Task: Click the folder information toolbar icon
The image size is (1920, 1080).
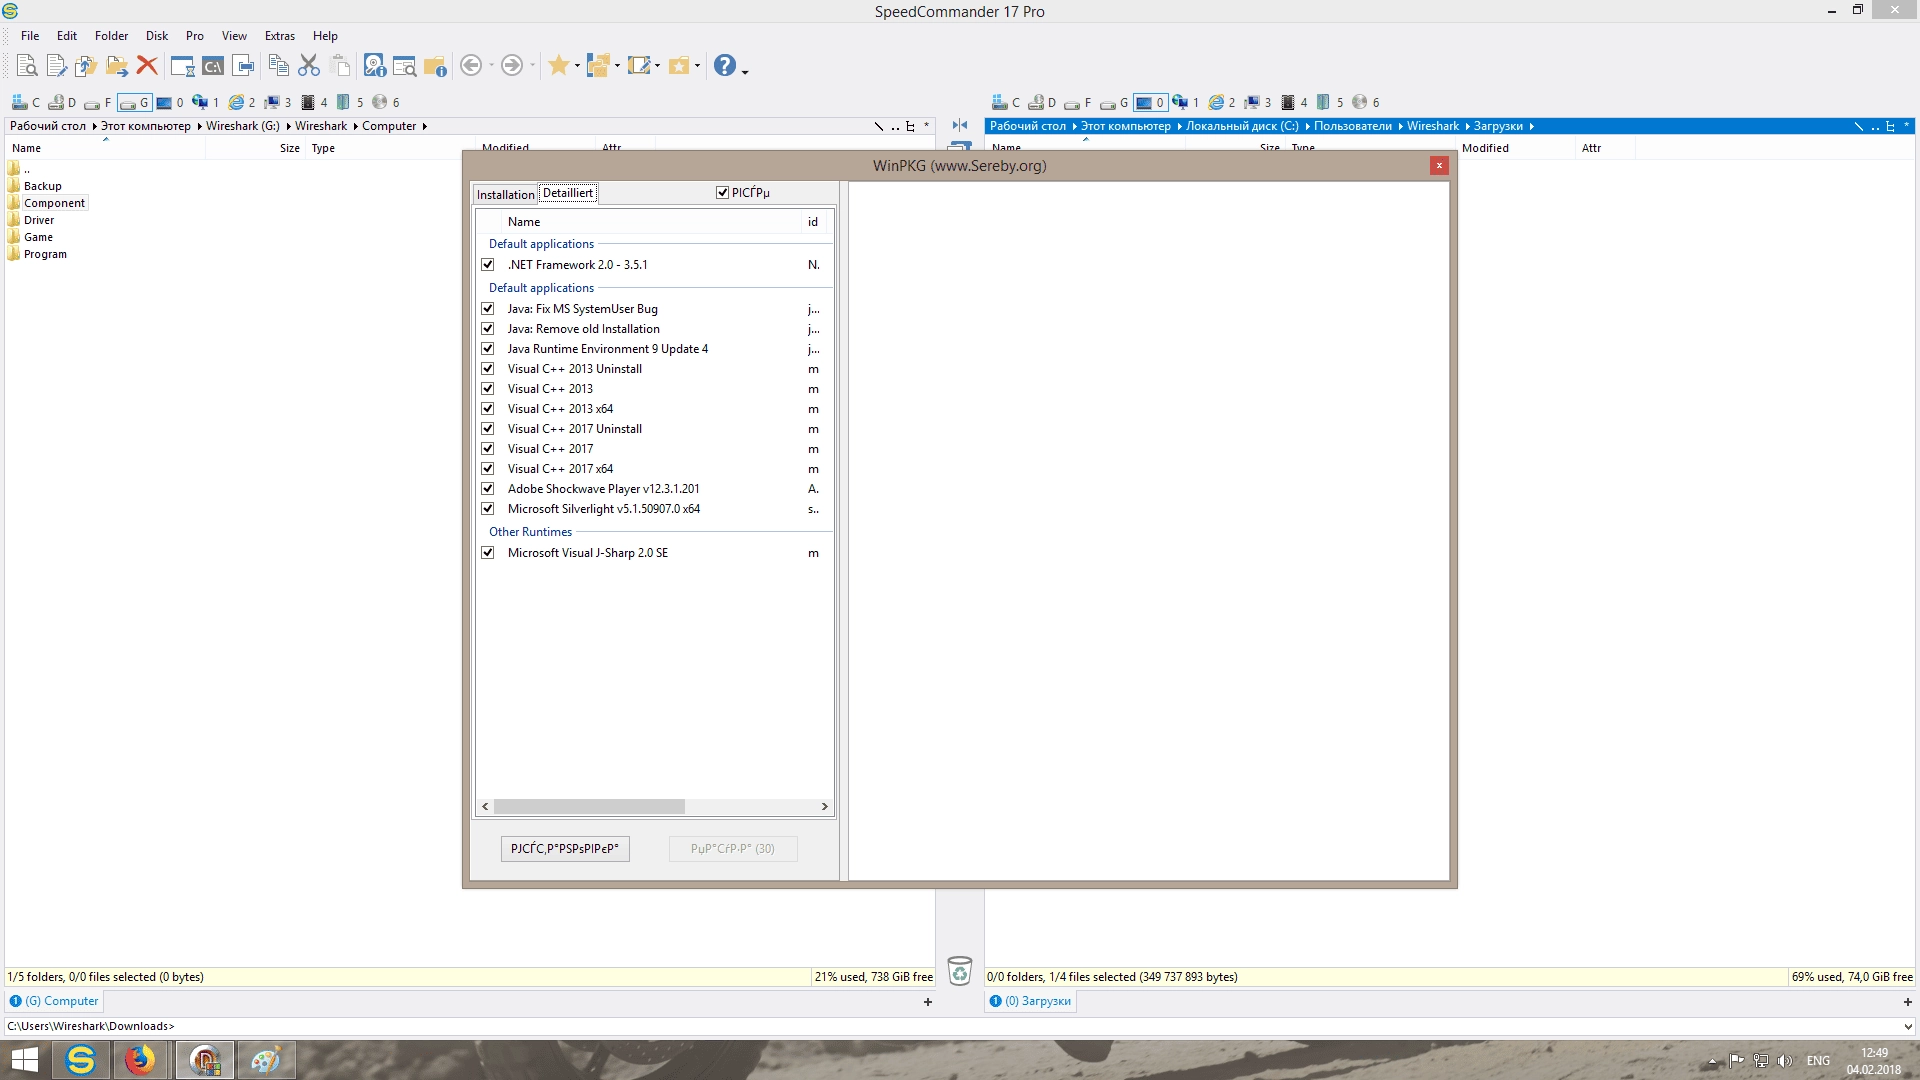Action: pyautogui.click(x=434, y=66)
